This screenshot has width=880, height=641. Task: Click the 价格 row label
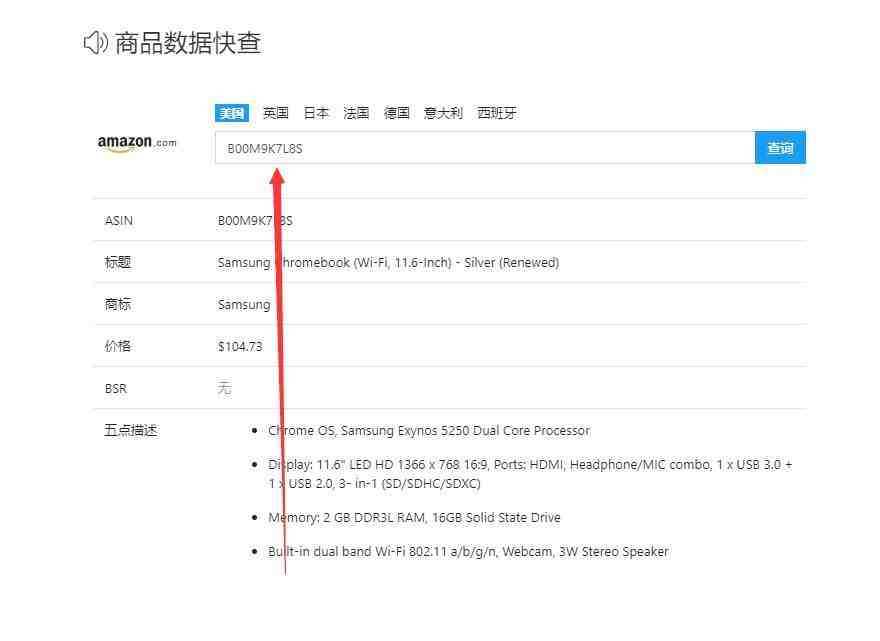click(x=118, y=346)
